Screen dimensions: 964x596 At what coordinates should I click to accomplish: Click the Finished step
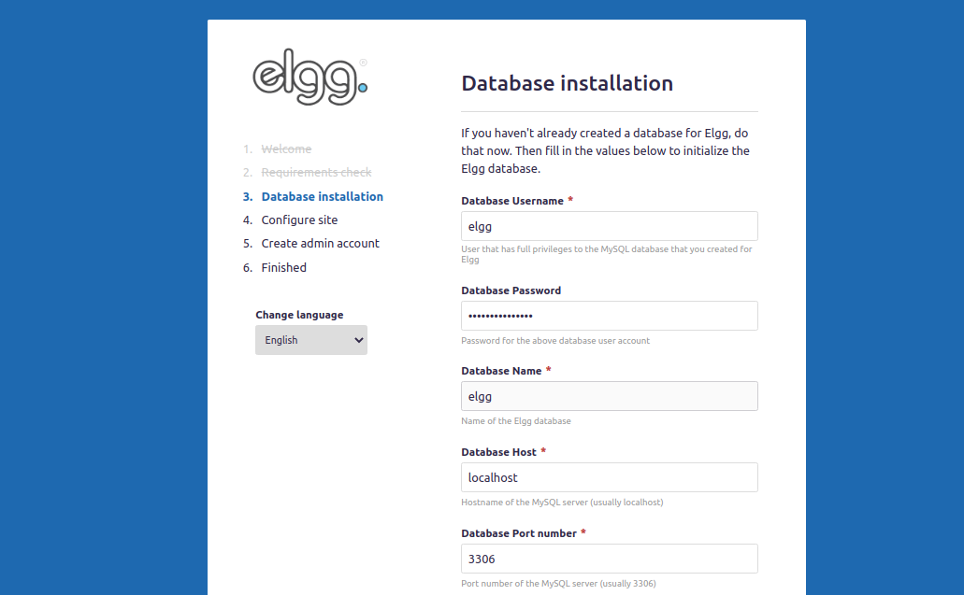(284, 268)
